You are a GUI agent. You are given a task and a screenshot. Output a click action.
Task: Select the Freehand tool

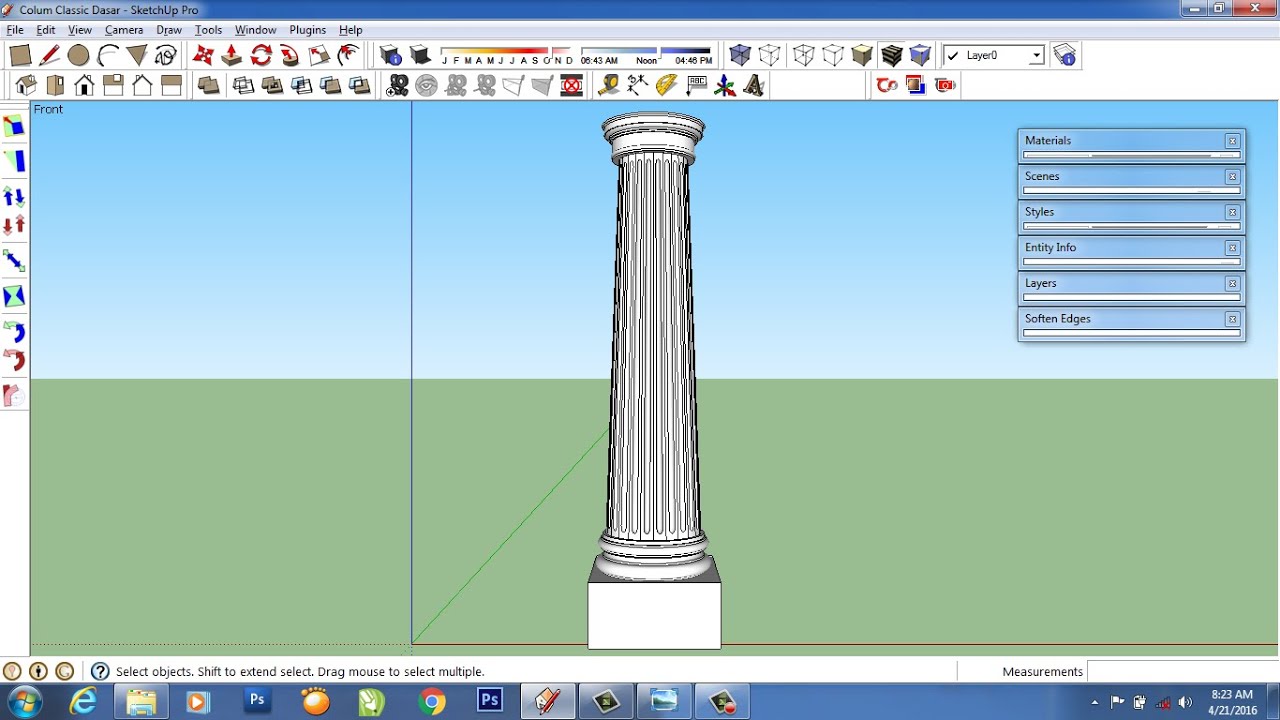pos(166,56)
